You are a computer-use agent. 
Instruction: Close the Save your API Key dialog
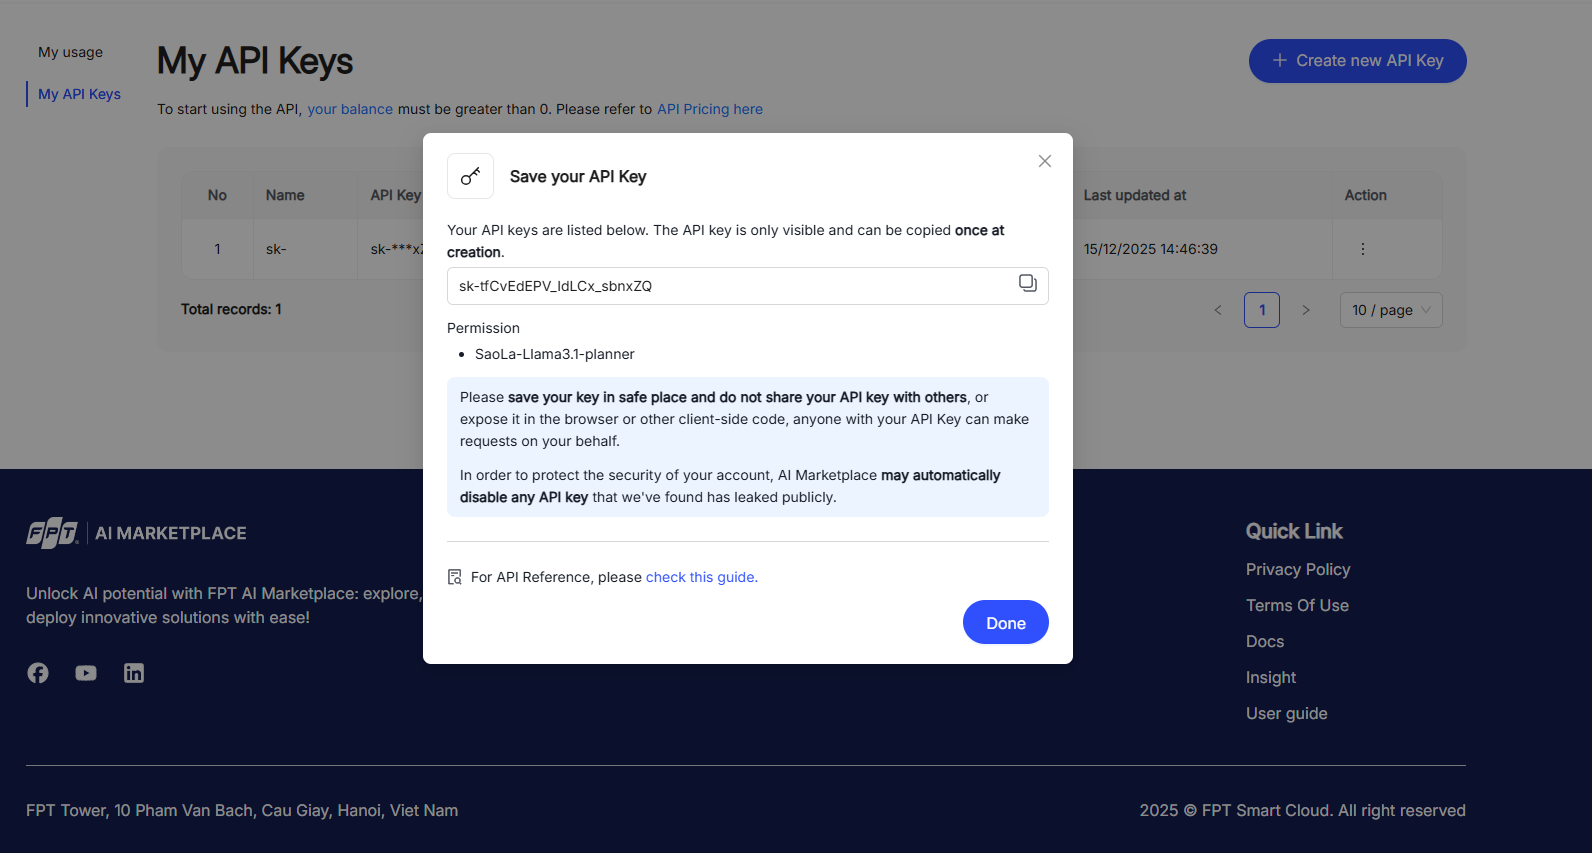pos(1044,161)
